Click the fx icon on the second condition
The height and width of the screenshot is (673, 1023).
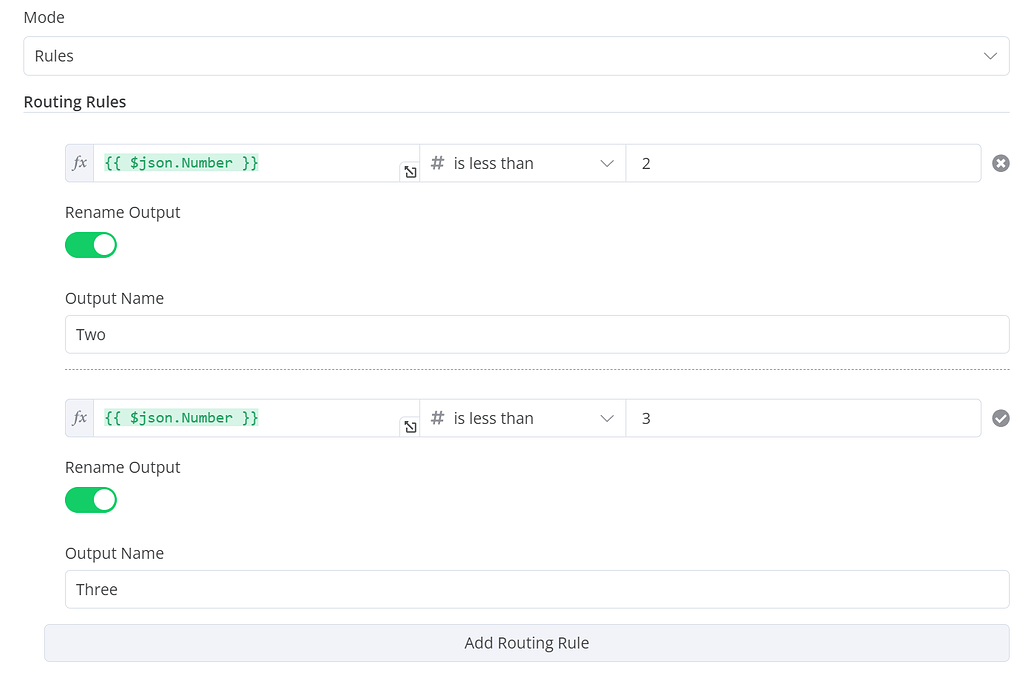tap(79, 417)
